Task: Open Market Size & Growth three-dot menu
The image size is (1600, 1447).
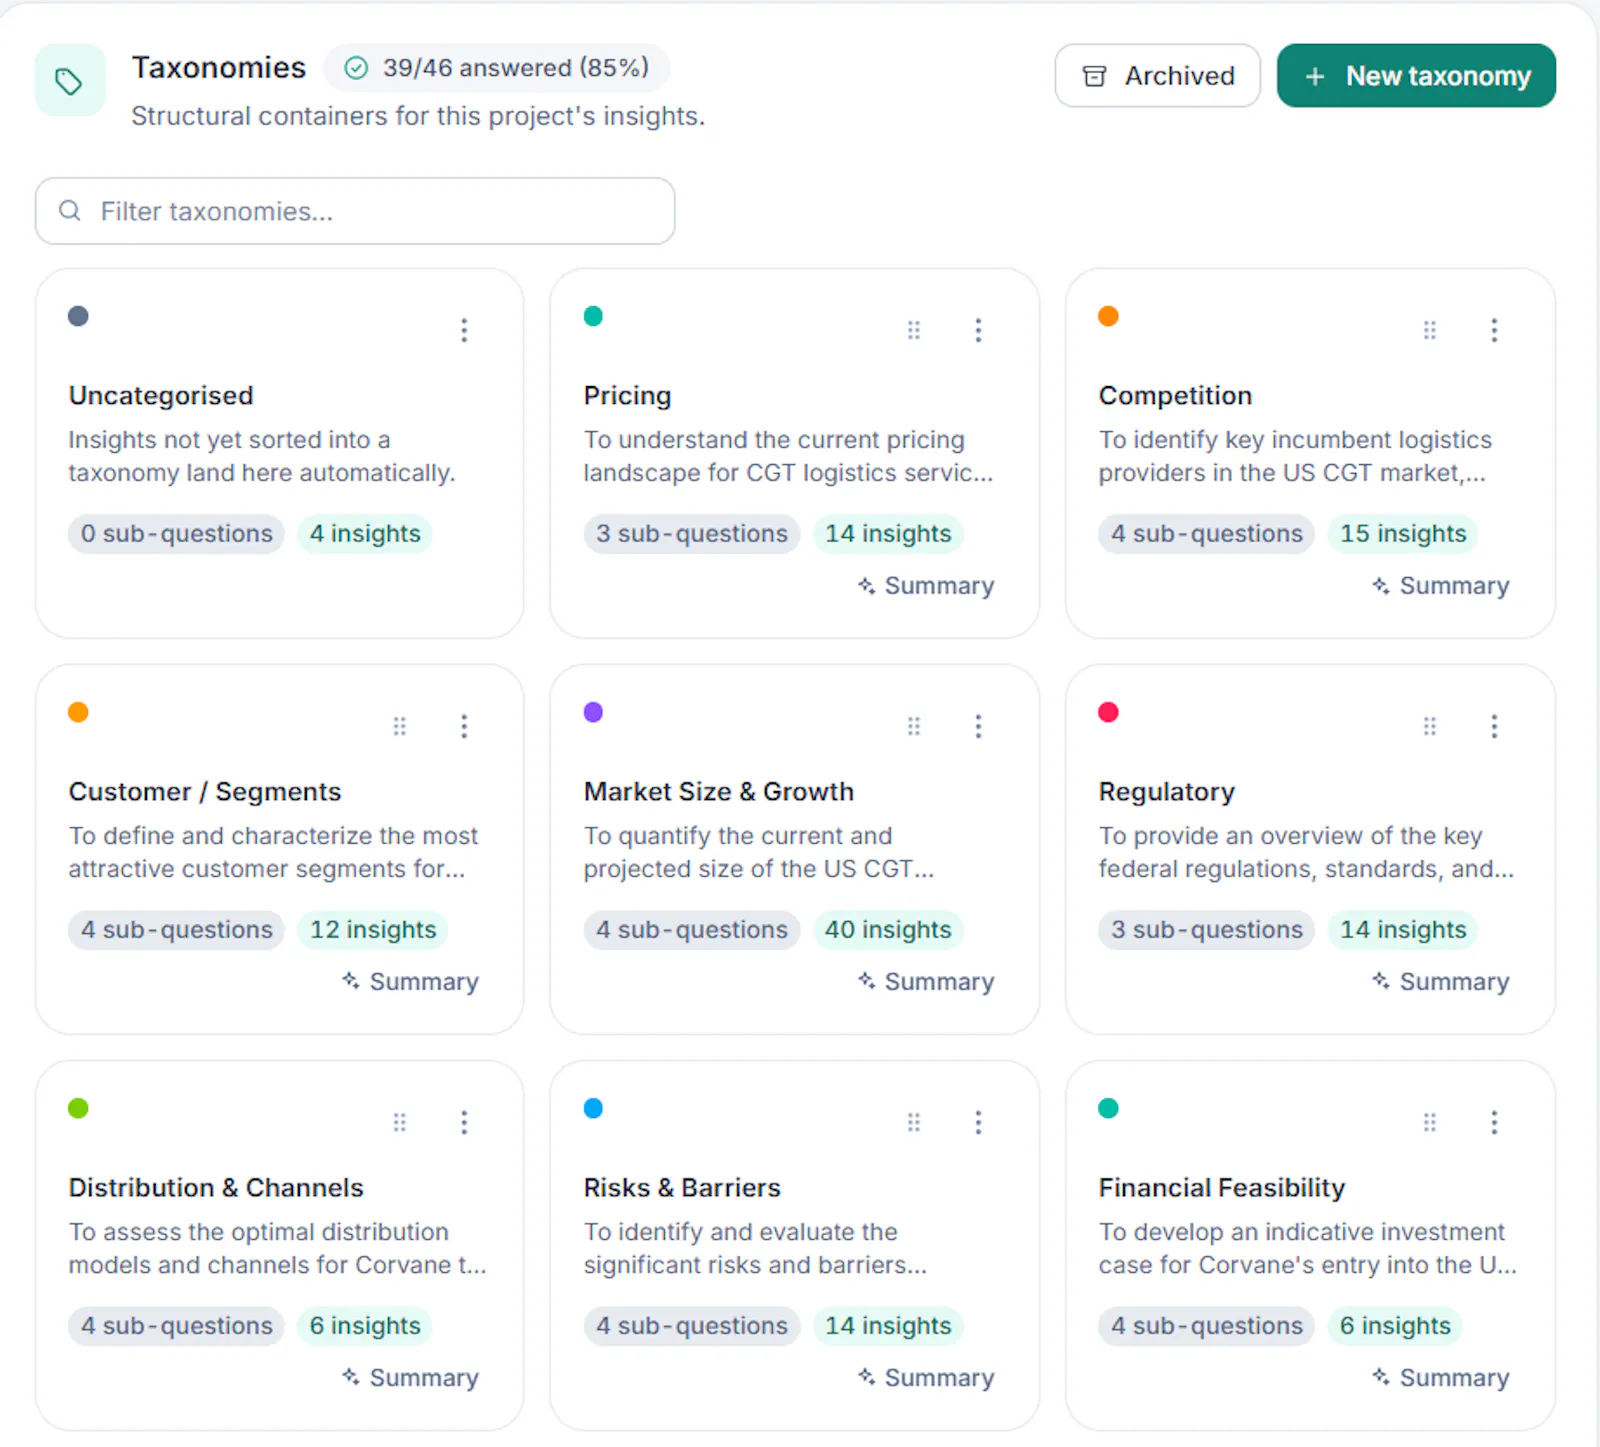Action: 978,726
